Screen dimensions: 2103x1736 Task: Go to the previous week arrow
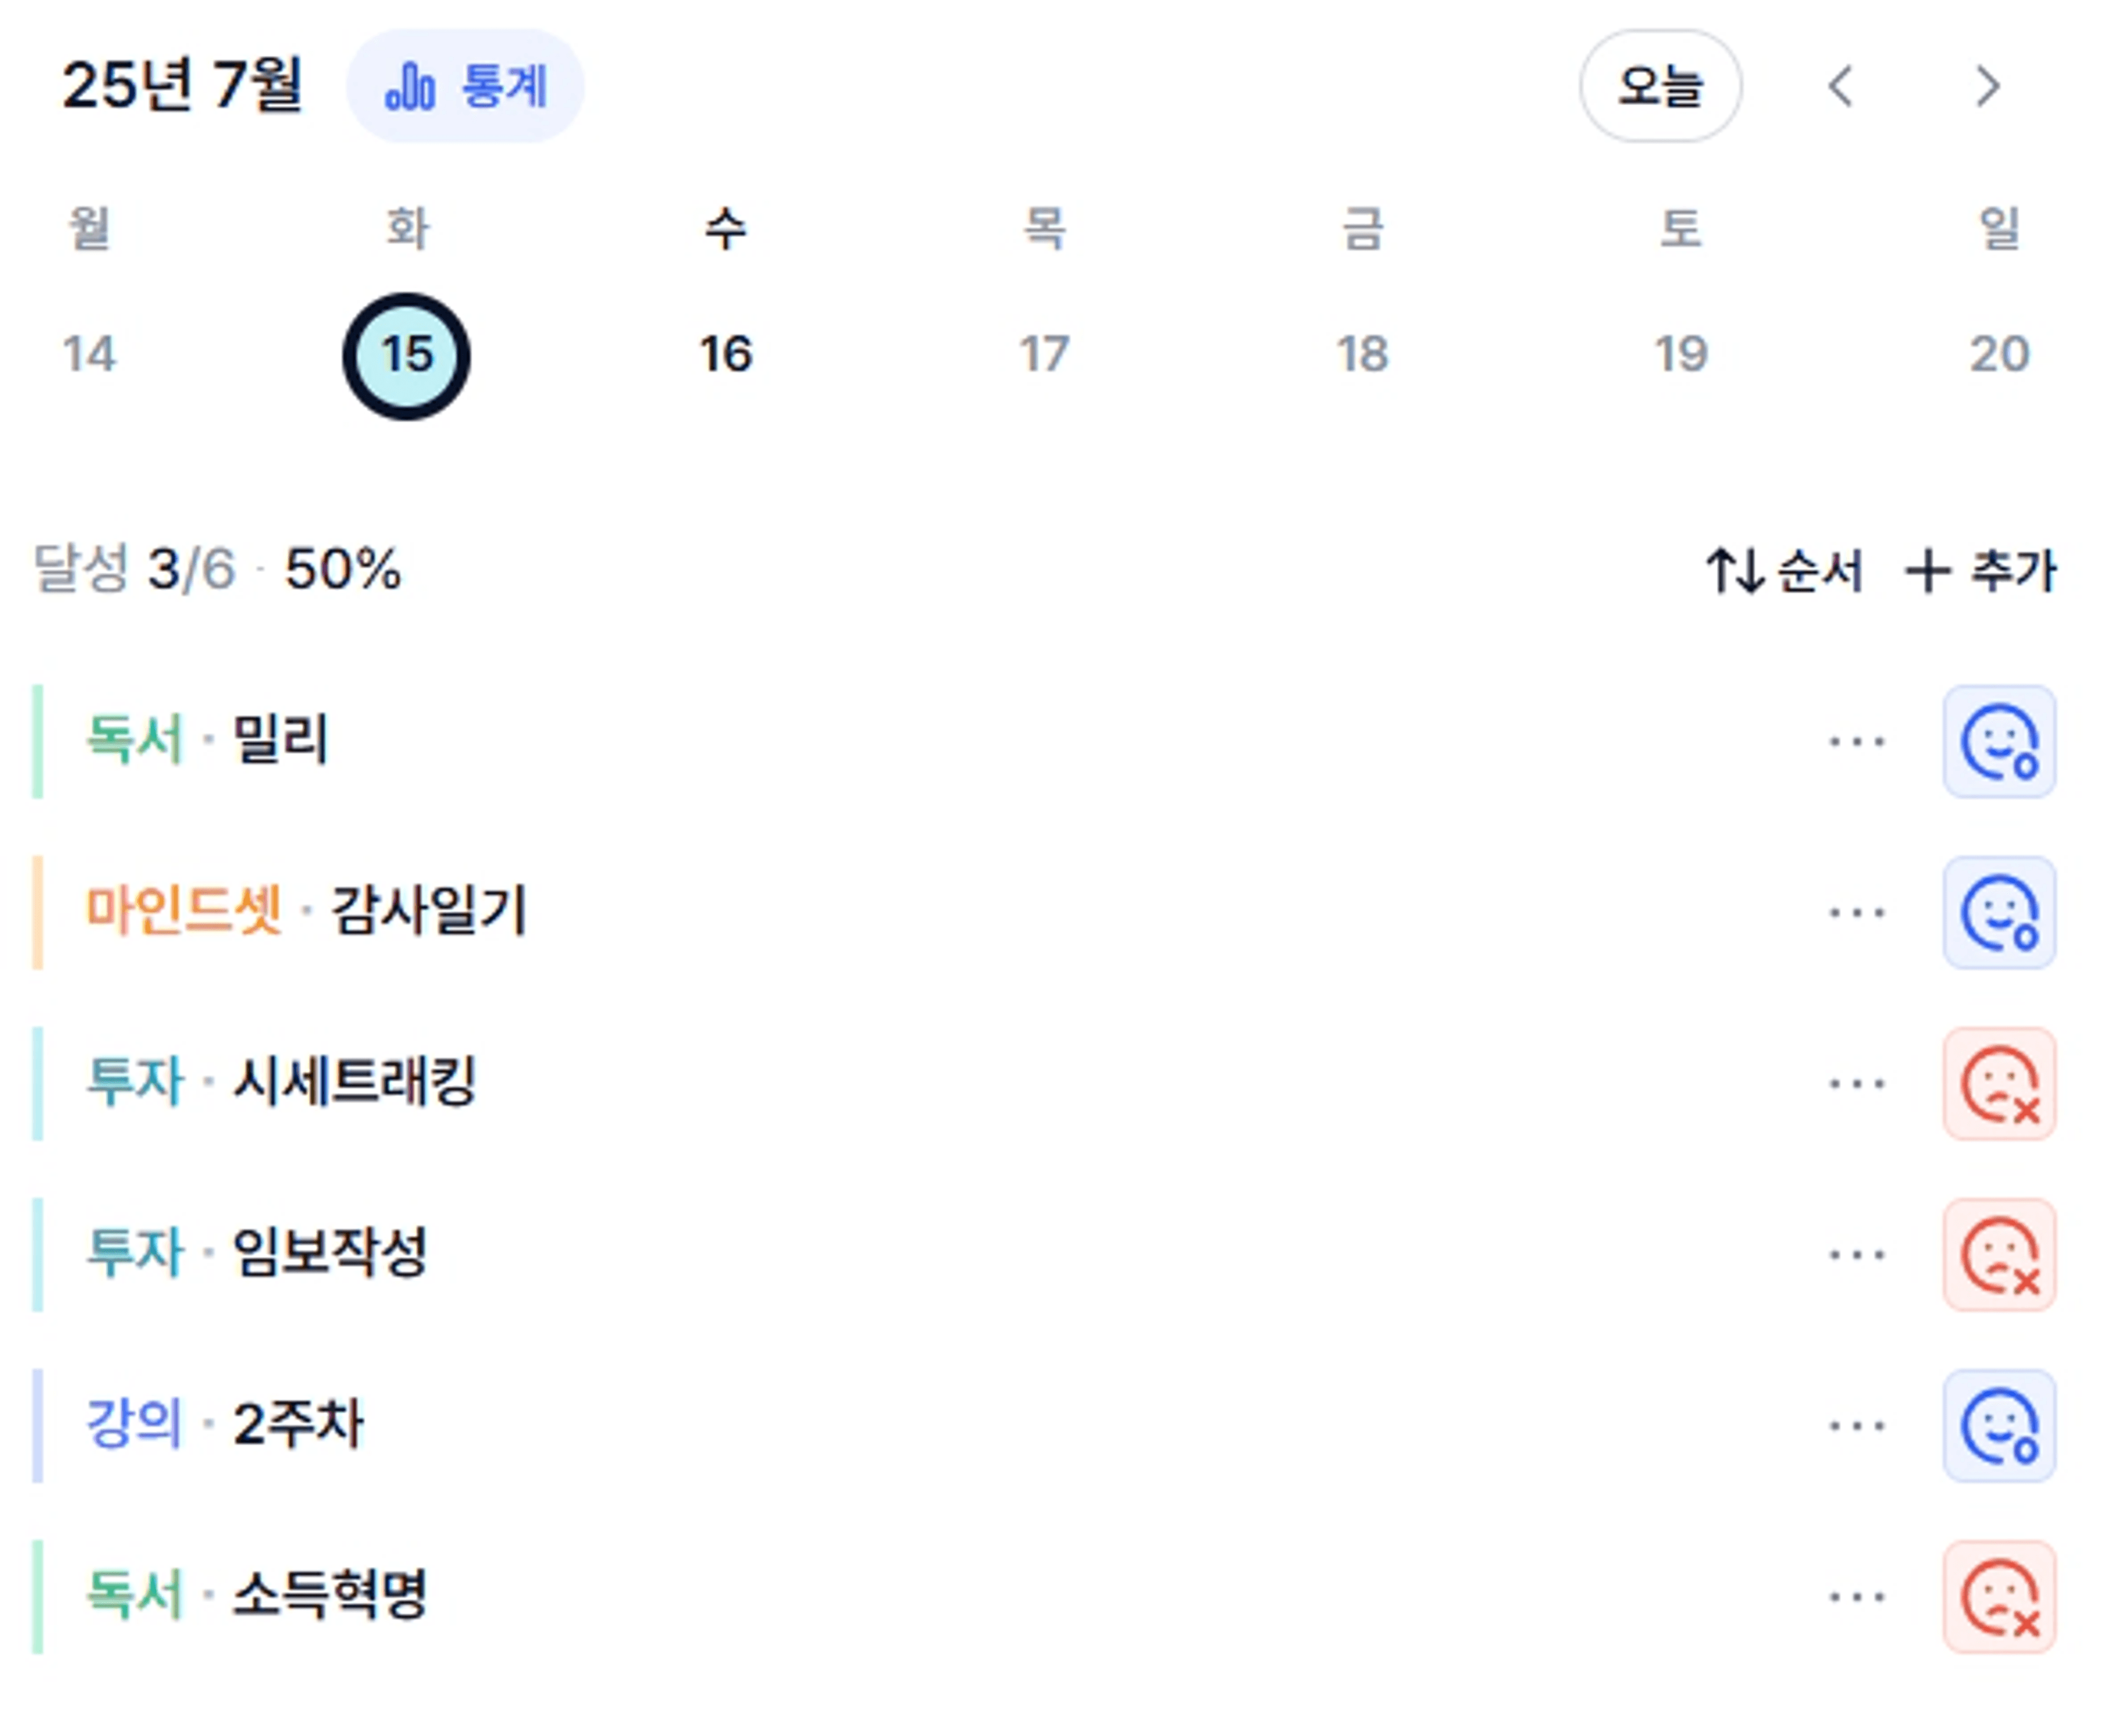pyautogui.click(x=1841, y=86)
